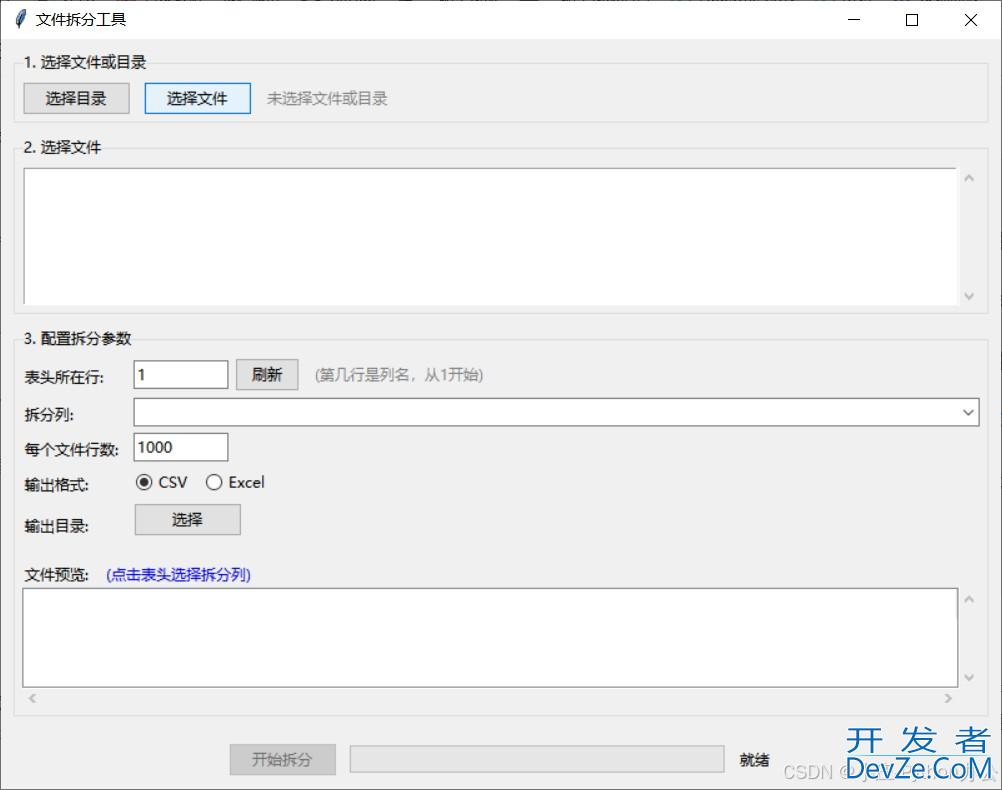Click the rows-per-file input showing 1000
This screenshot has width=1002, height=790.
(x=180, y=447)
